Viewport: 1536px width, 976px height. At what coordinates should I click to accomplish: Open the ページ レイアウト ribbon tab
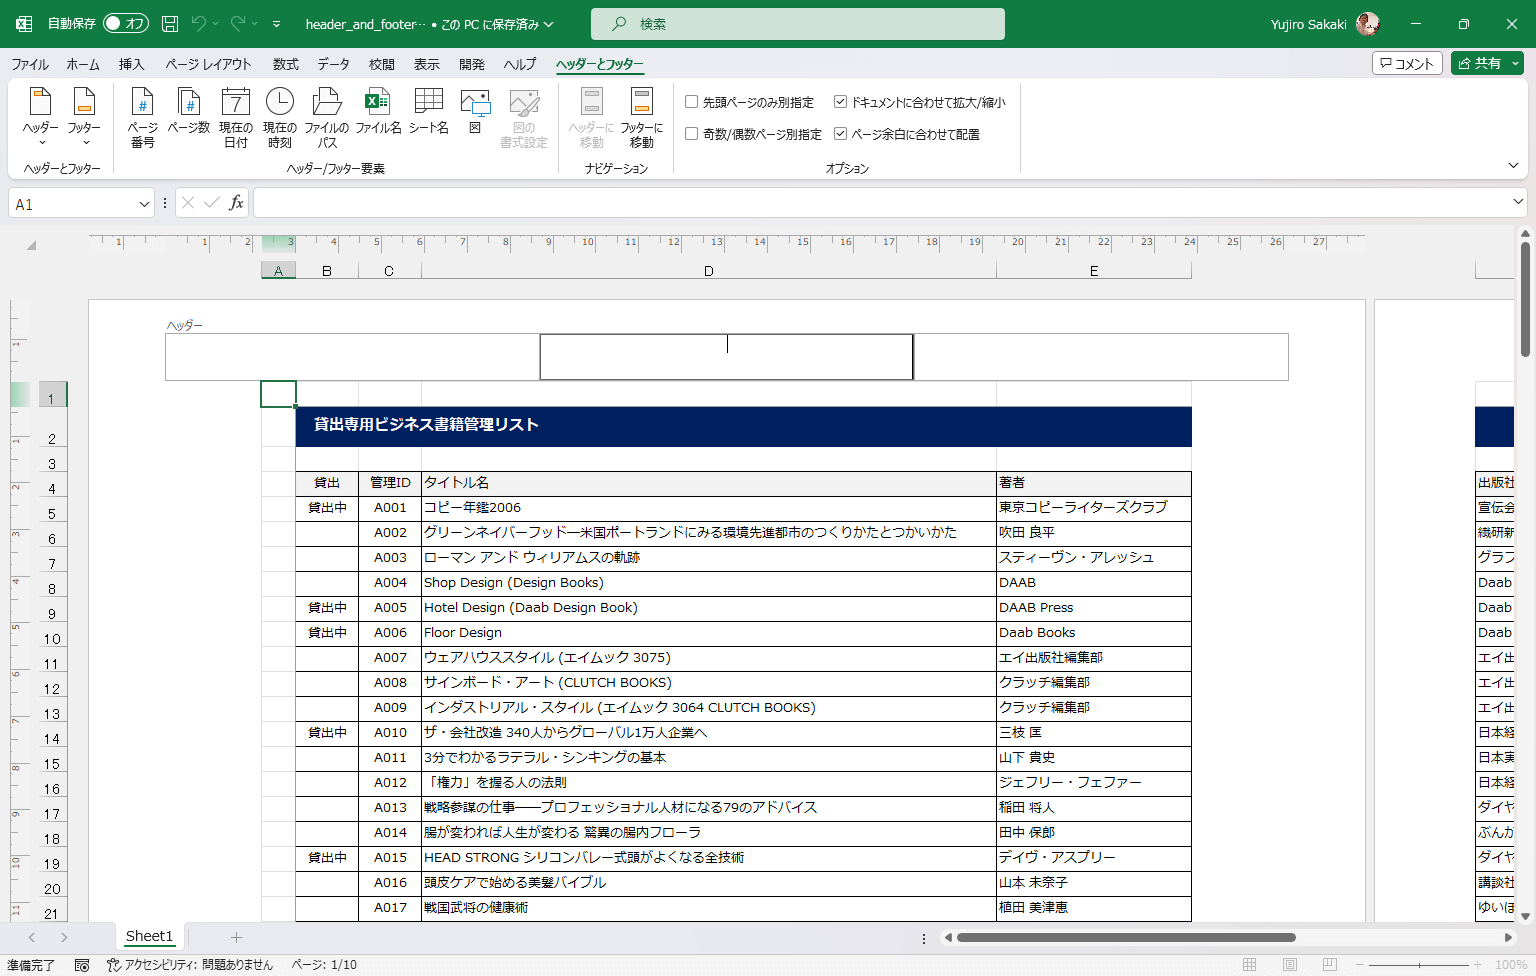coord(208,64)
